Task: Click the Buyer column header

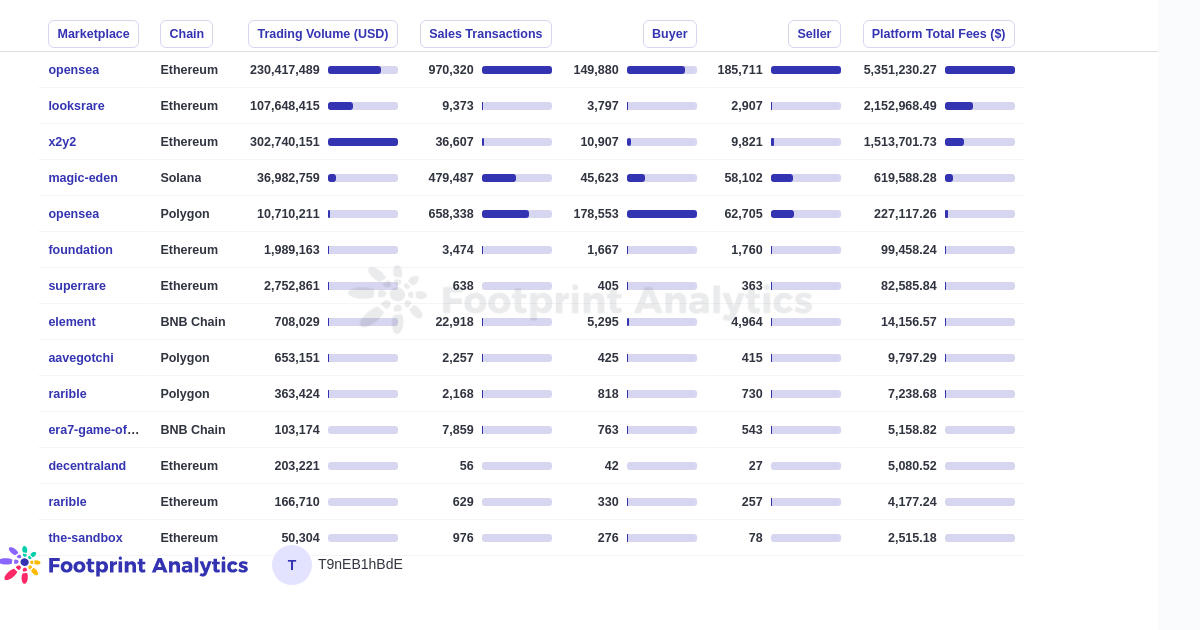Action: [670, 34]
